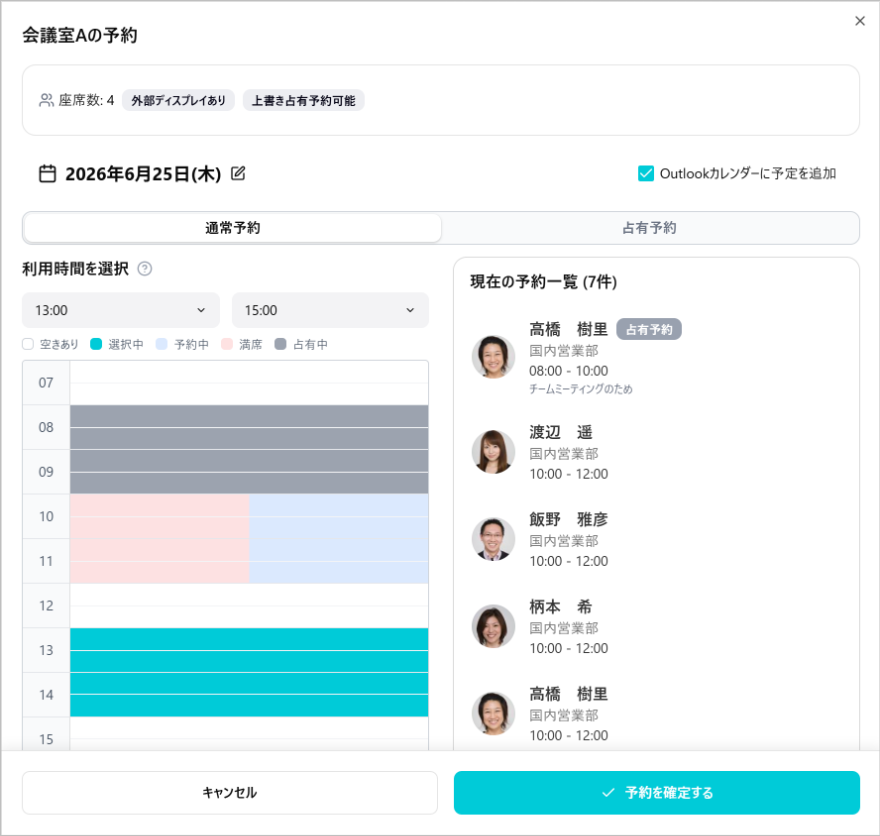
Task: Click the pink 満席 block at 10
Action: point(159,516)
